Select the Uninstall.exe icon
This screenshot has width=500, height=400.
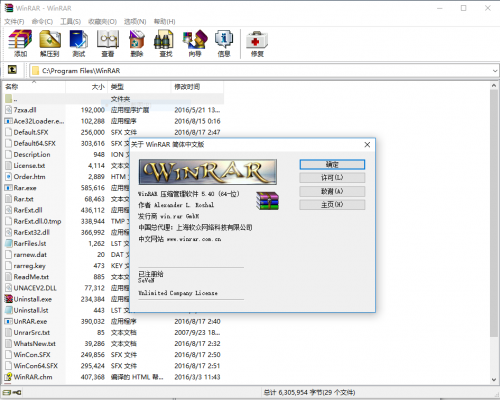click(8, 299)
